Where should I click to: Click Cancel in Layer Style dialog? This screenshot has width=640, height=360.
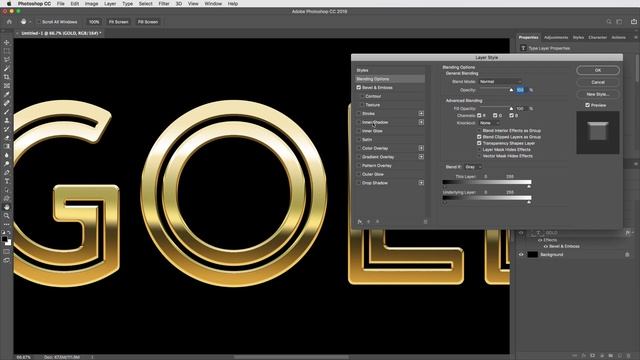coord(598,82)
